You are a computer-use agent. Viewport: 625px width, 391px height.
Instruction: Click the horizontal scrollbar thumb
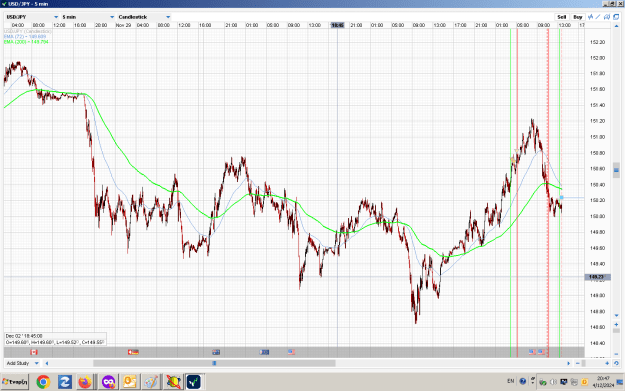pos(214,363)
